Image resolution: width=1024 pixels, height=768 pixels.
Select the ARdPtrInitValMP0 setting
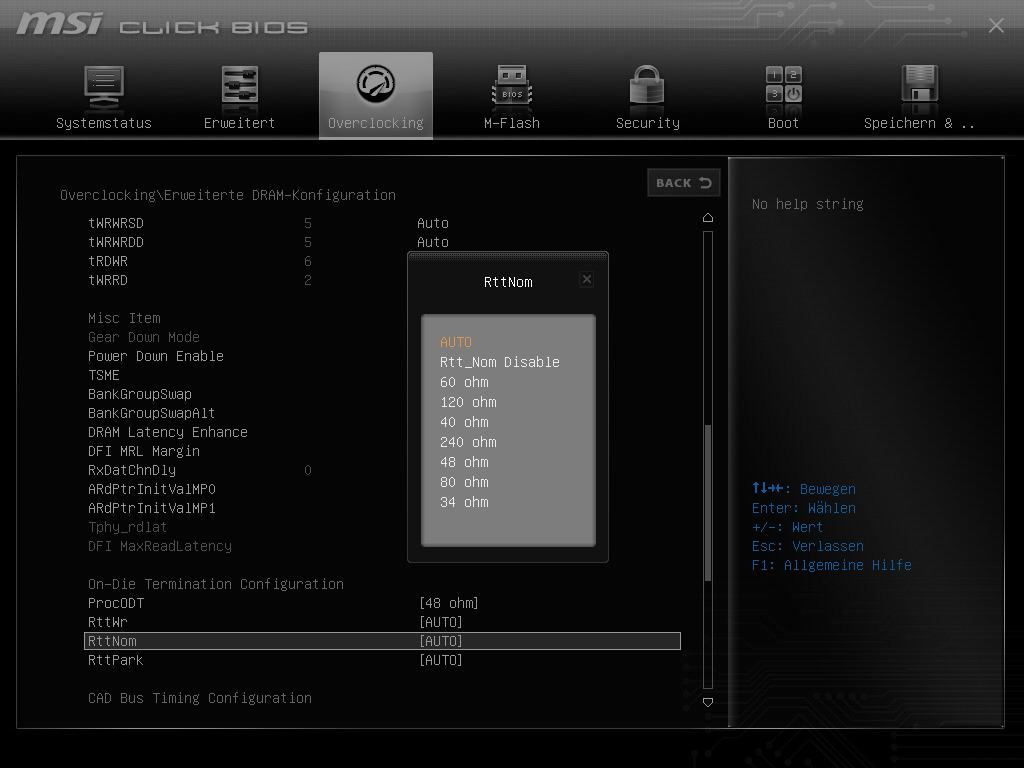click(152, 489)
